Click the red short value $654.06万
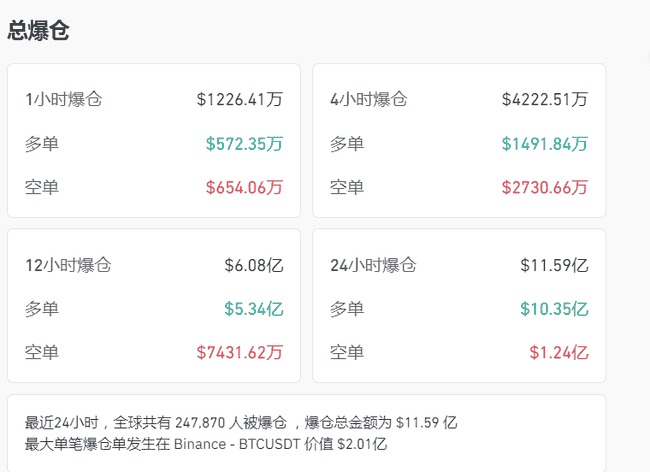Image resolution: width=650 pixels, height=472 pixels. coord(244,187)
